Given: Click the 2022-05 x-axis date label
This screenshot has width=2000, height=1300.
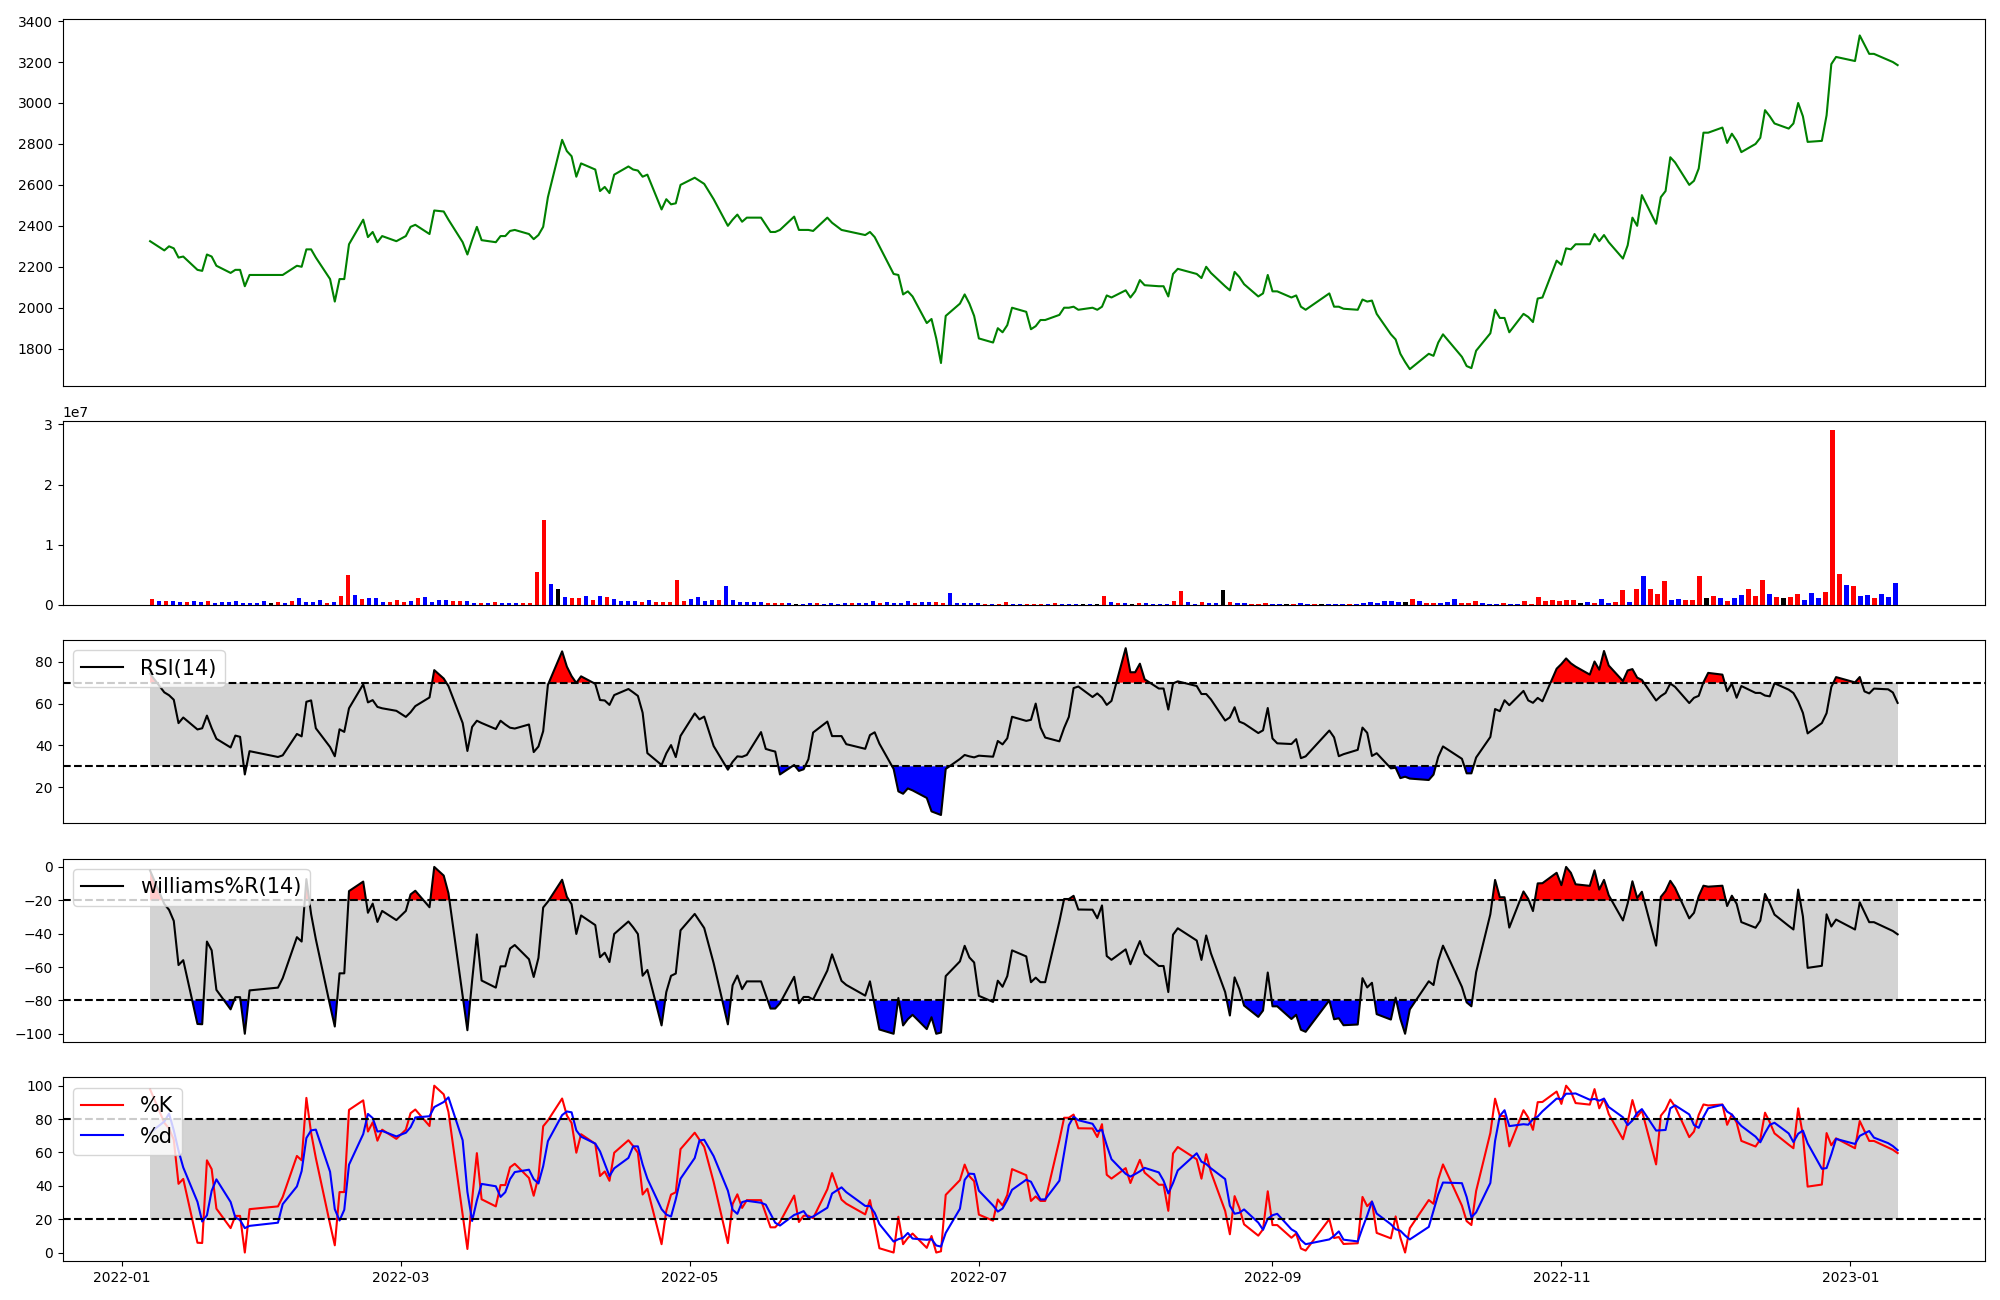Looking at the screenshot, I should 690,1277.
